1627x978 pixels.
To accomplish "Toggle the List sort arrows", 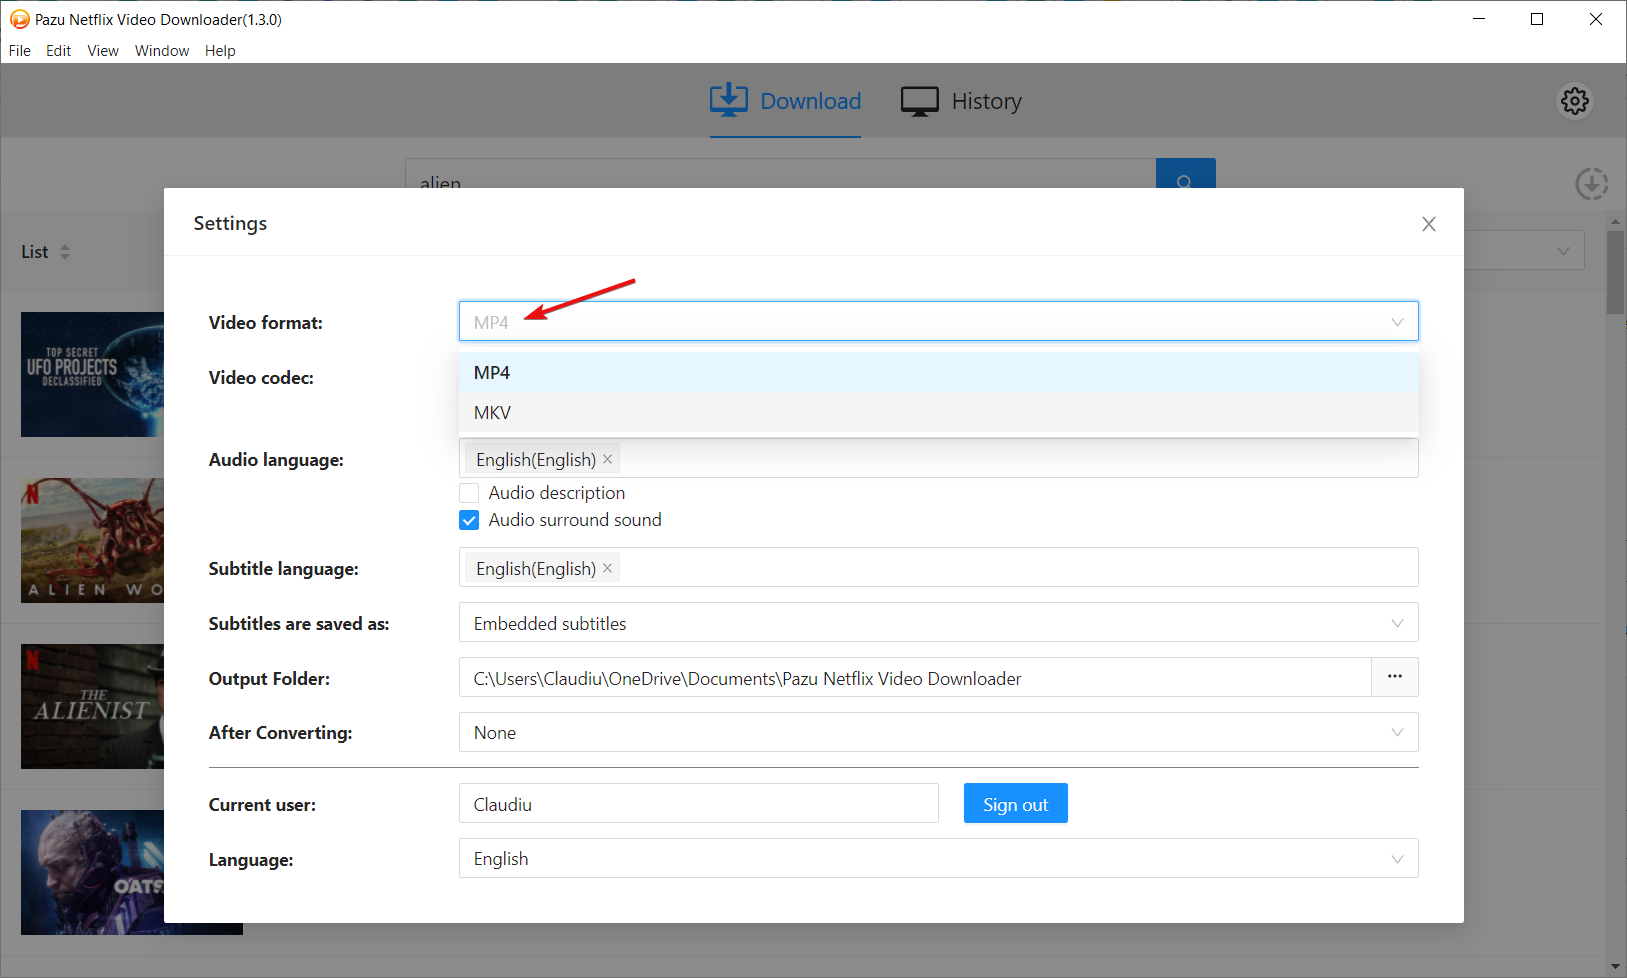I will pyautogui.click(x=65, y=252).
